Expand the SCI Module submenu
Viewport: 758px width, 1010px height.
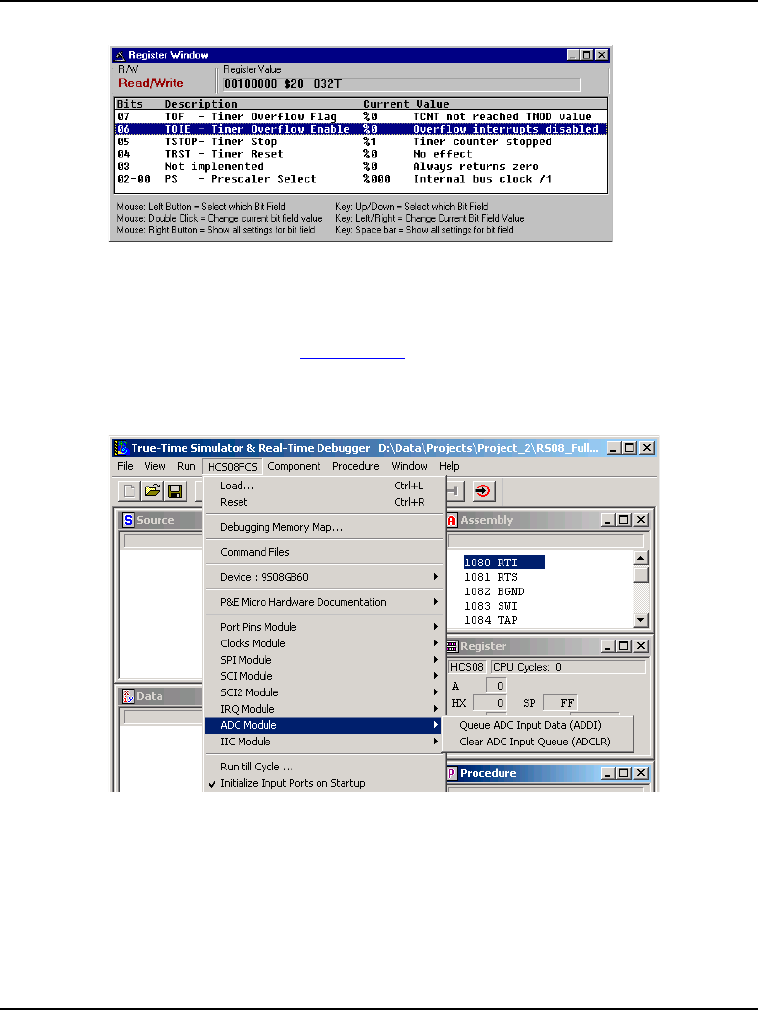coord(325,676)
